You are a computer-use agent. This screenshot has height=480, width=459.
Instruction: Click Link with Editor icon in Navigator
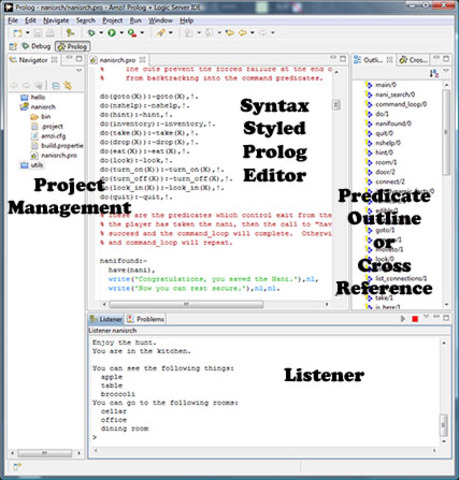(68, 86)
